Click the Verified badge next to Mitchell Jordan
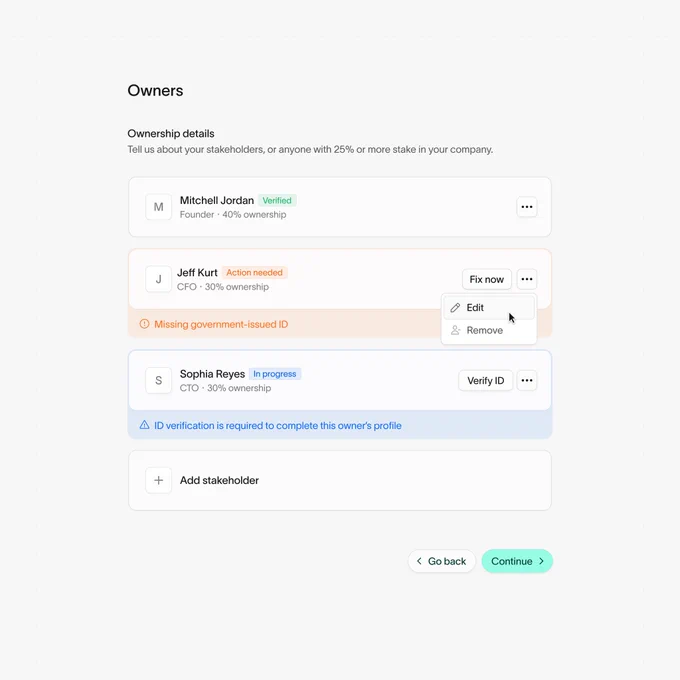Viewport: 680px width, 680px height. pyautogui.click(x=277, y=200)
